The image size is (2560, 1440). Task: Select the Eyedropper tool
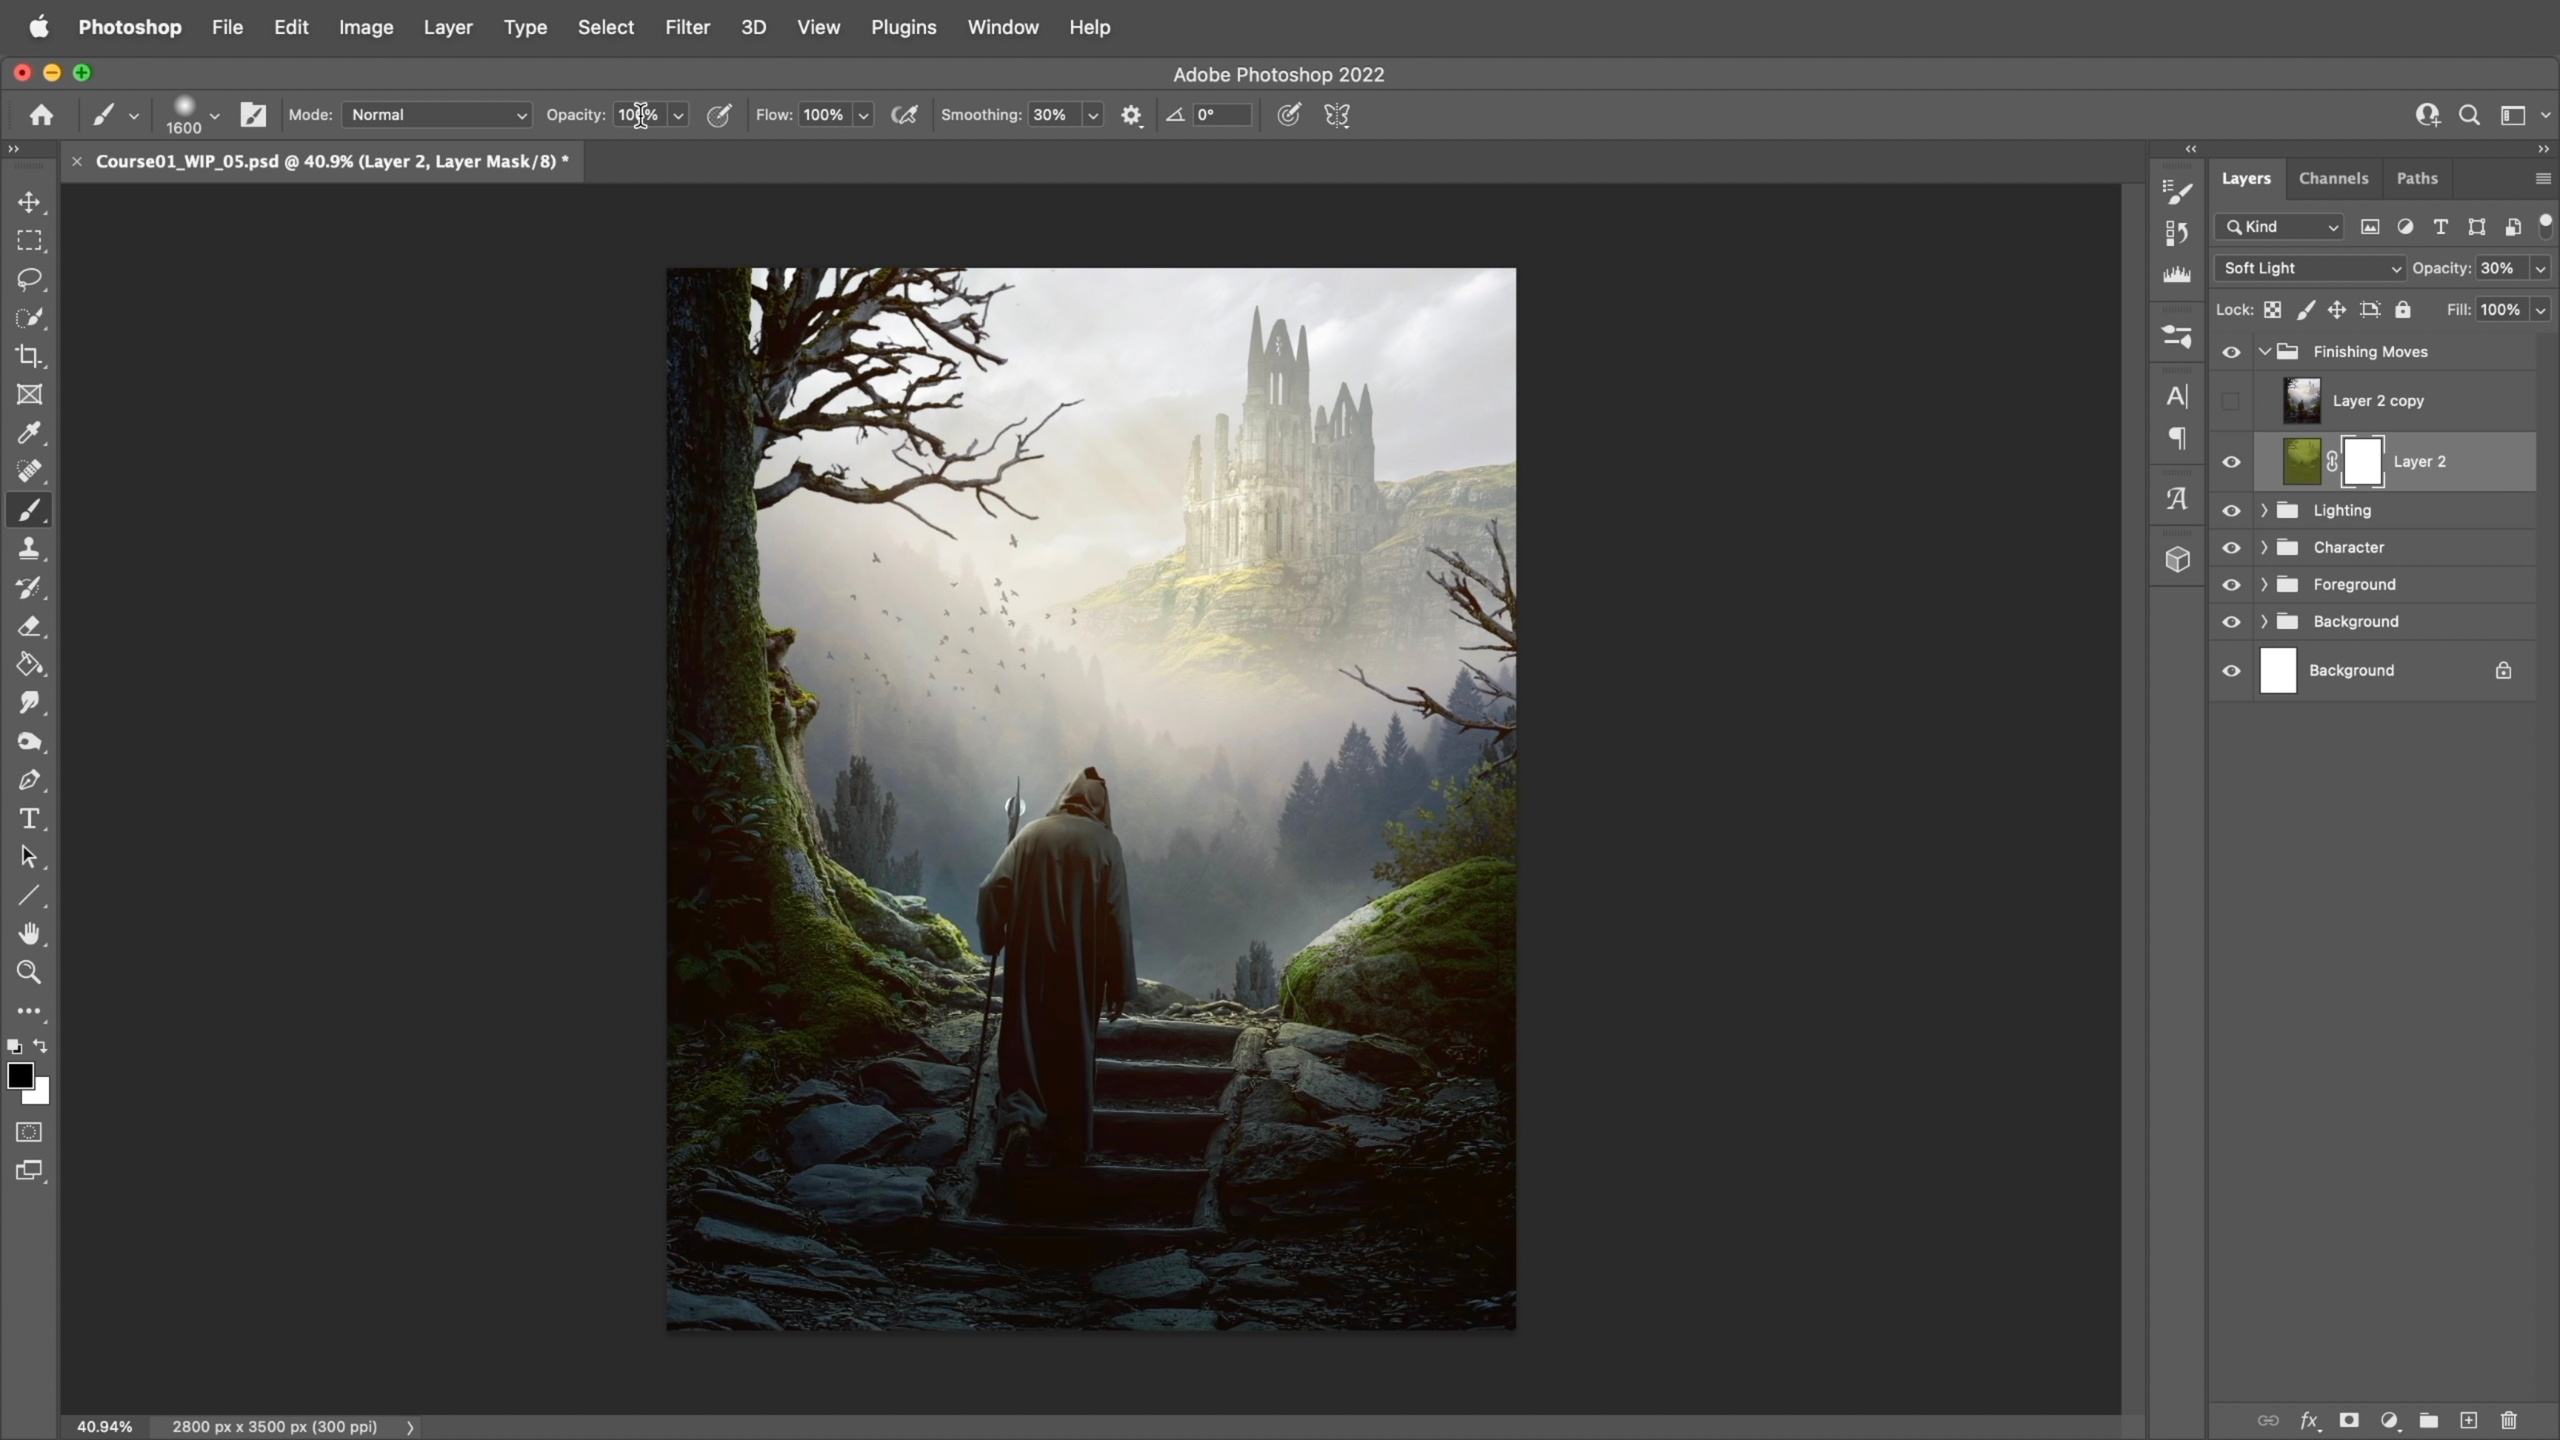click(29, 433)
